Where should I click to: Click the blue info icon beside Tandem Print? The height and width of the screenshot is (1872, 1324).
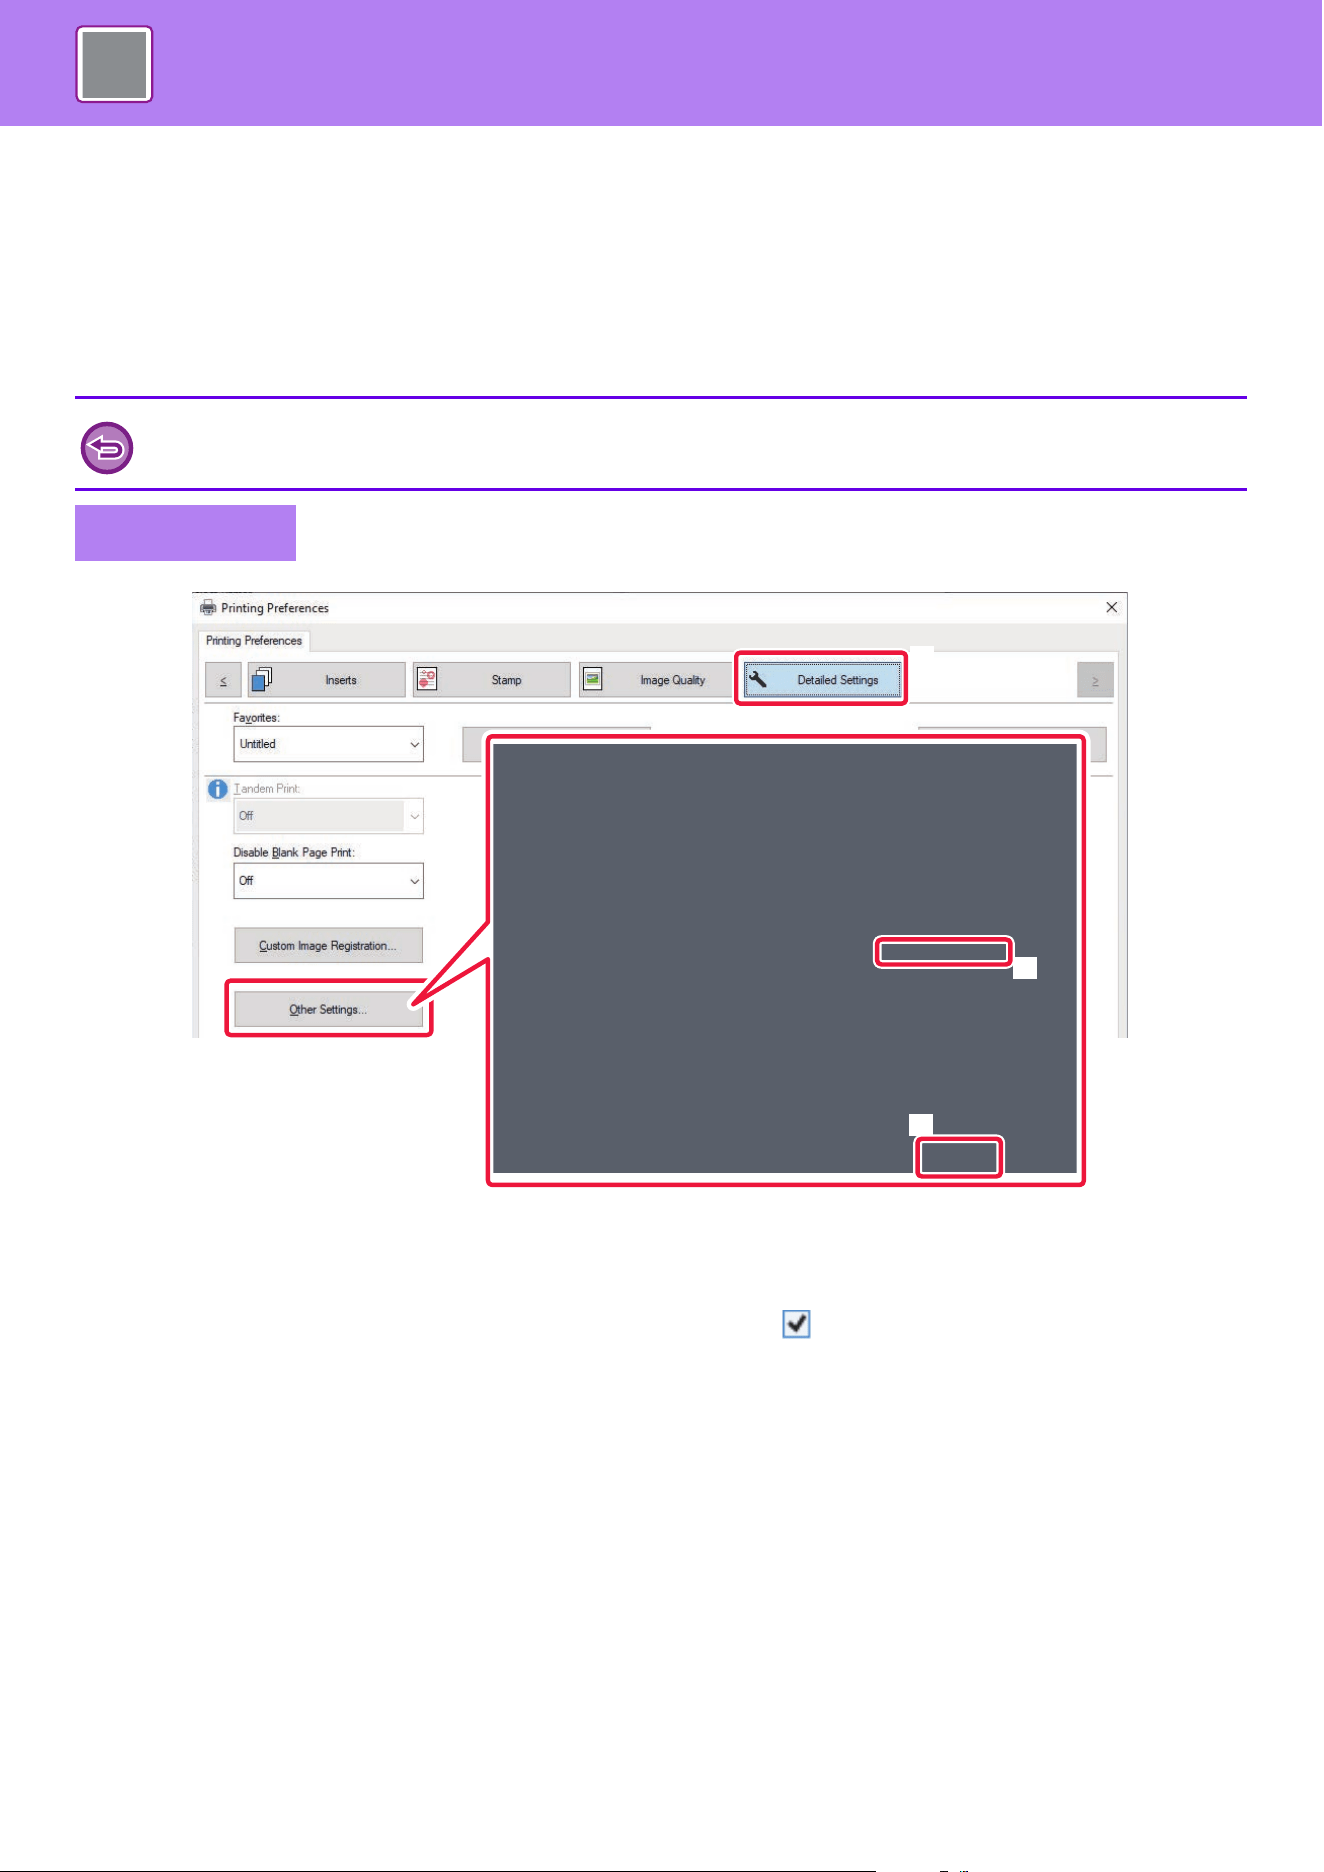(x=218, y=789)
